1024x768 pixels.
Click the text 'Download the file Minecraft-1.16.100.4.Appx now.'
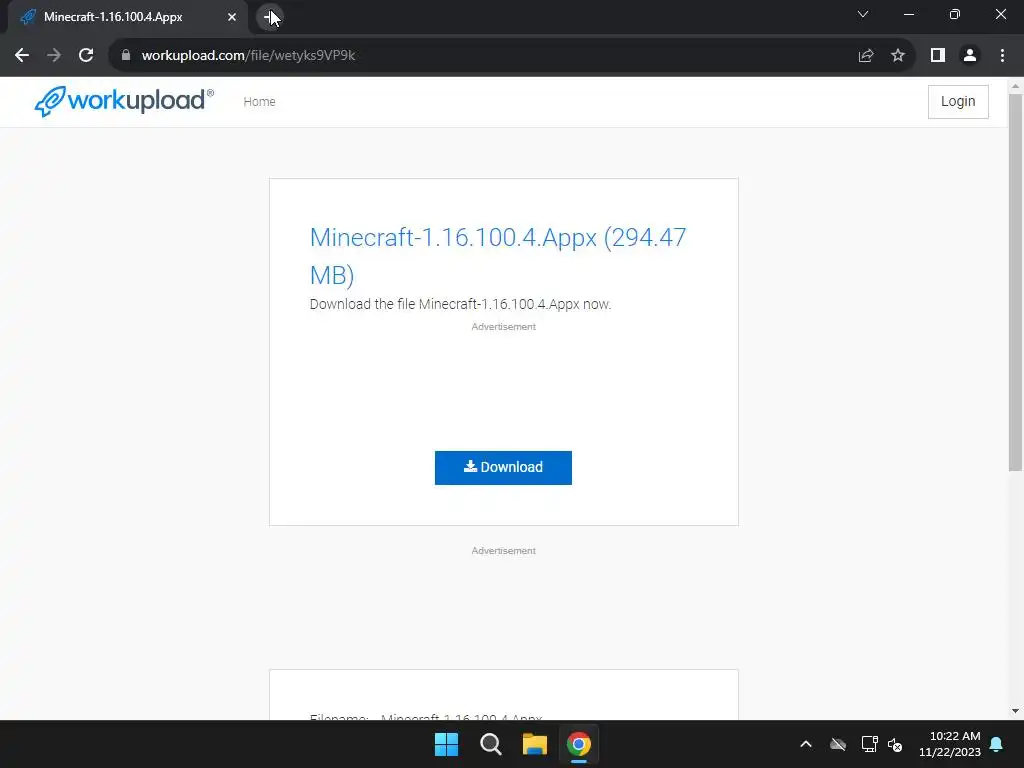(x=460, y=304)
